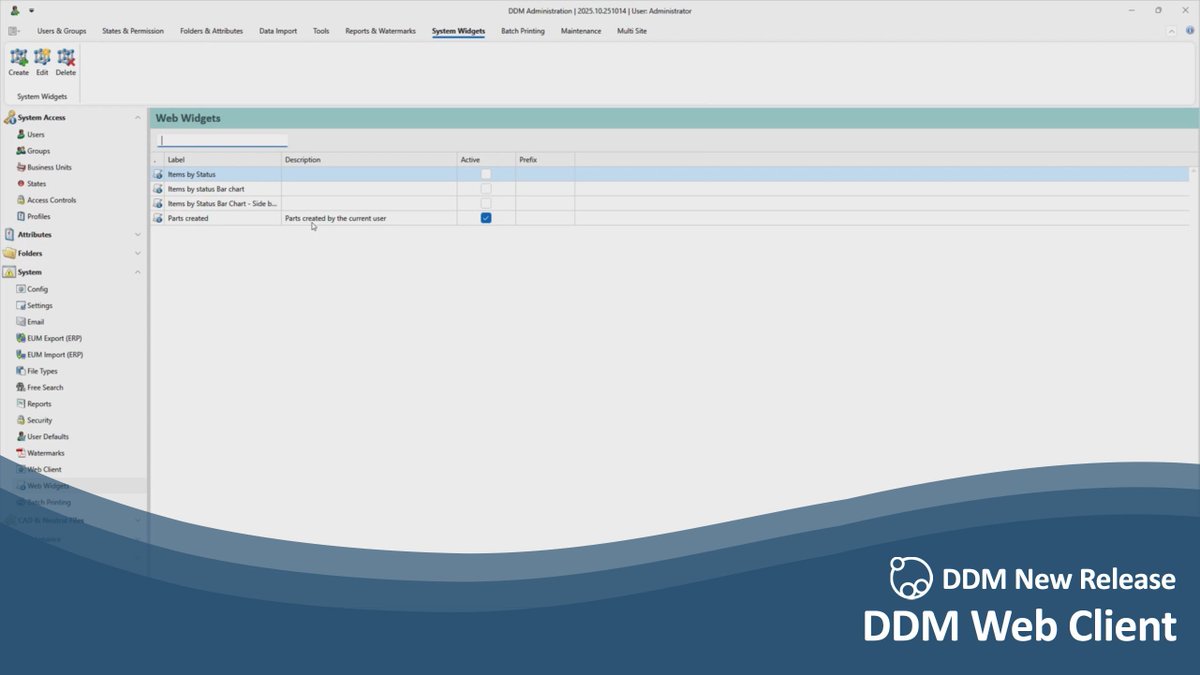Select the Profiles sidebar icon

pos(20,216)
